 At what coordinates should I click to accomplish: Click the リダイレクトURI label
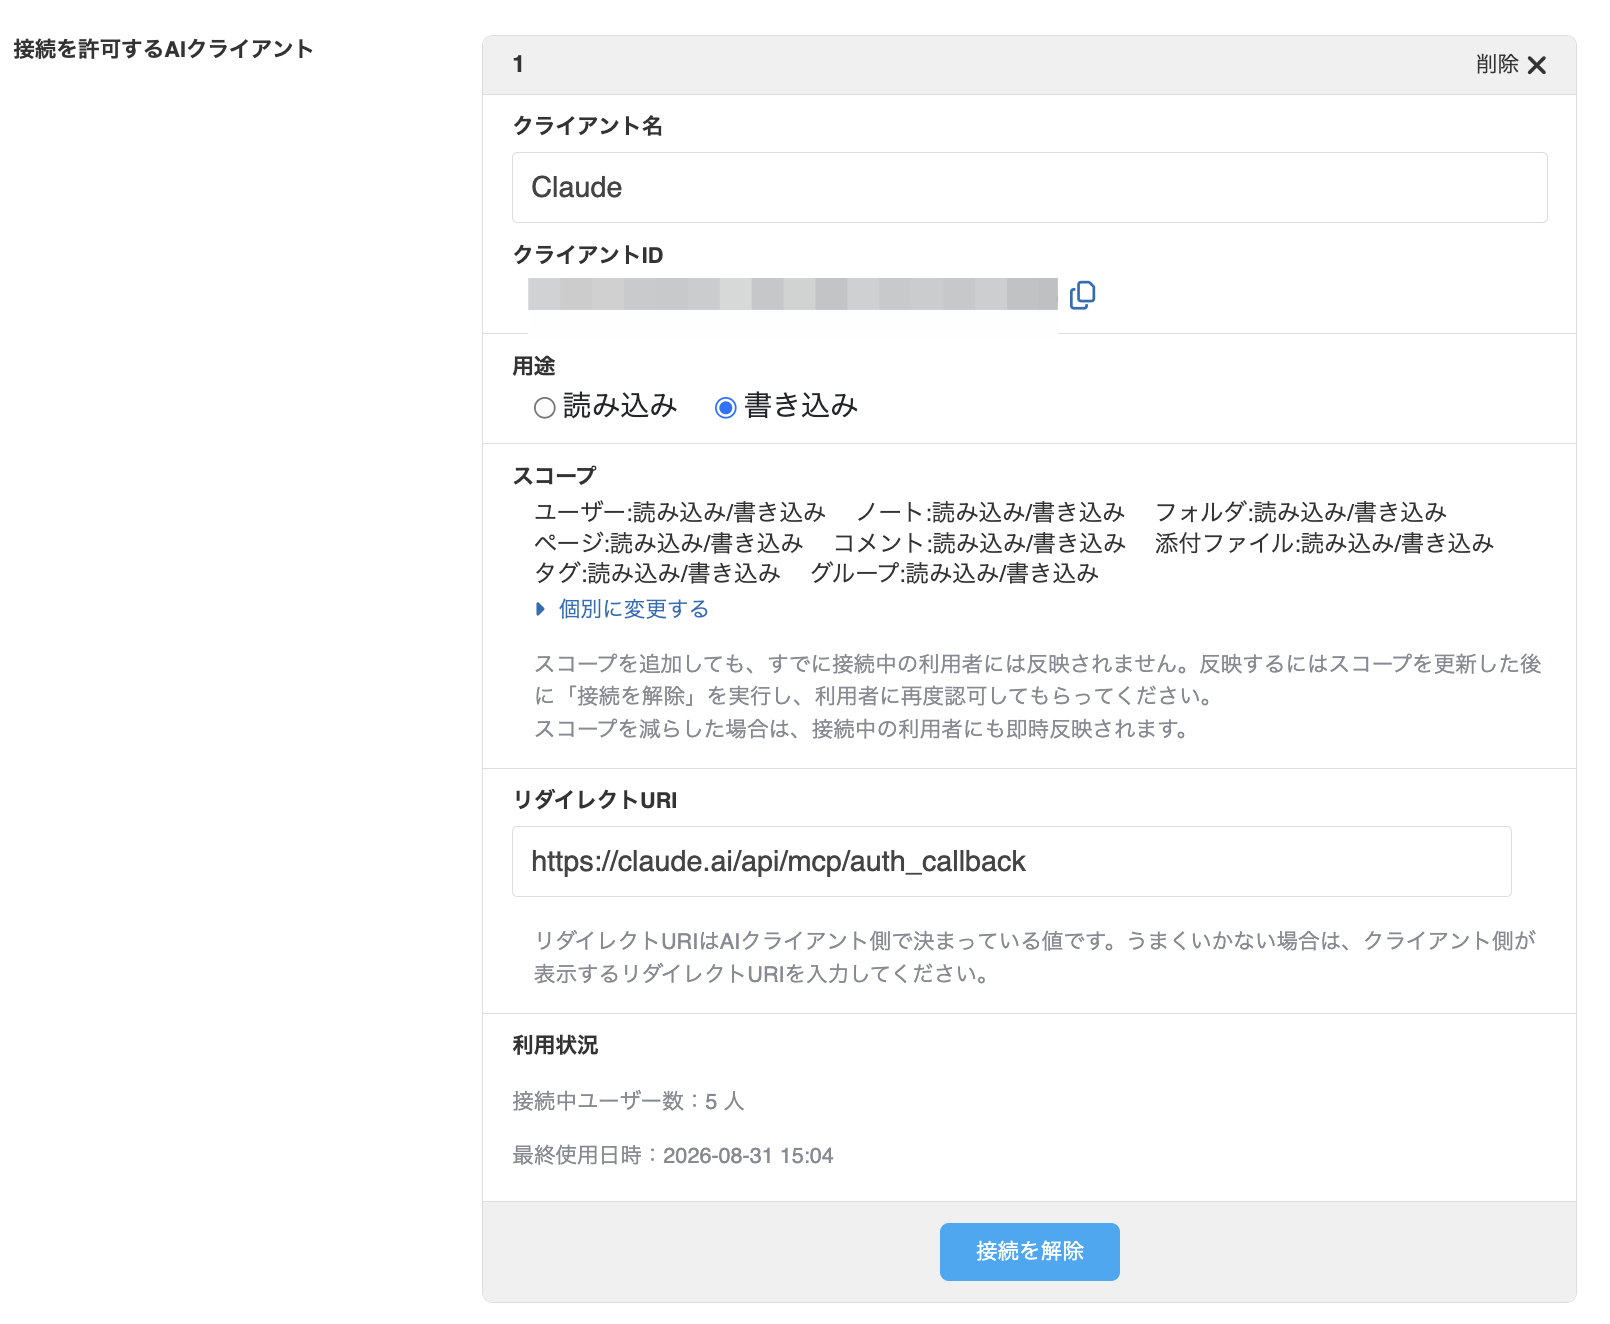click(x=595, y=800)
